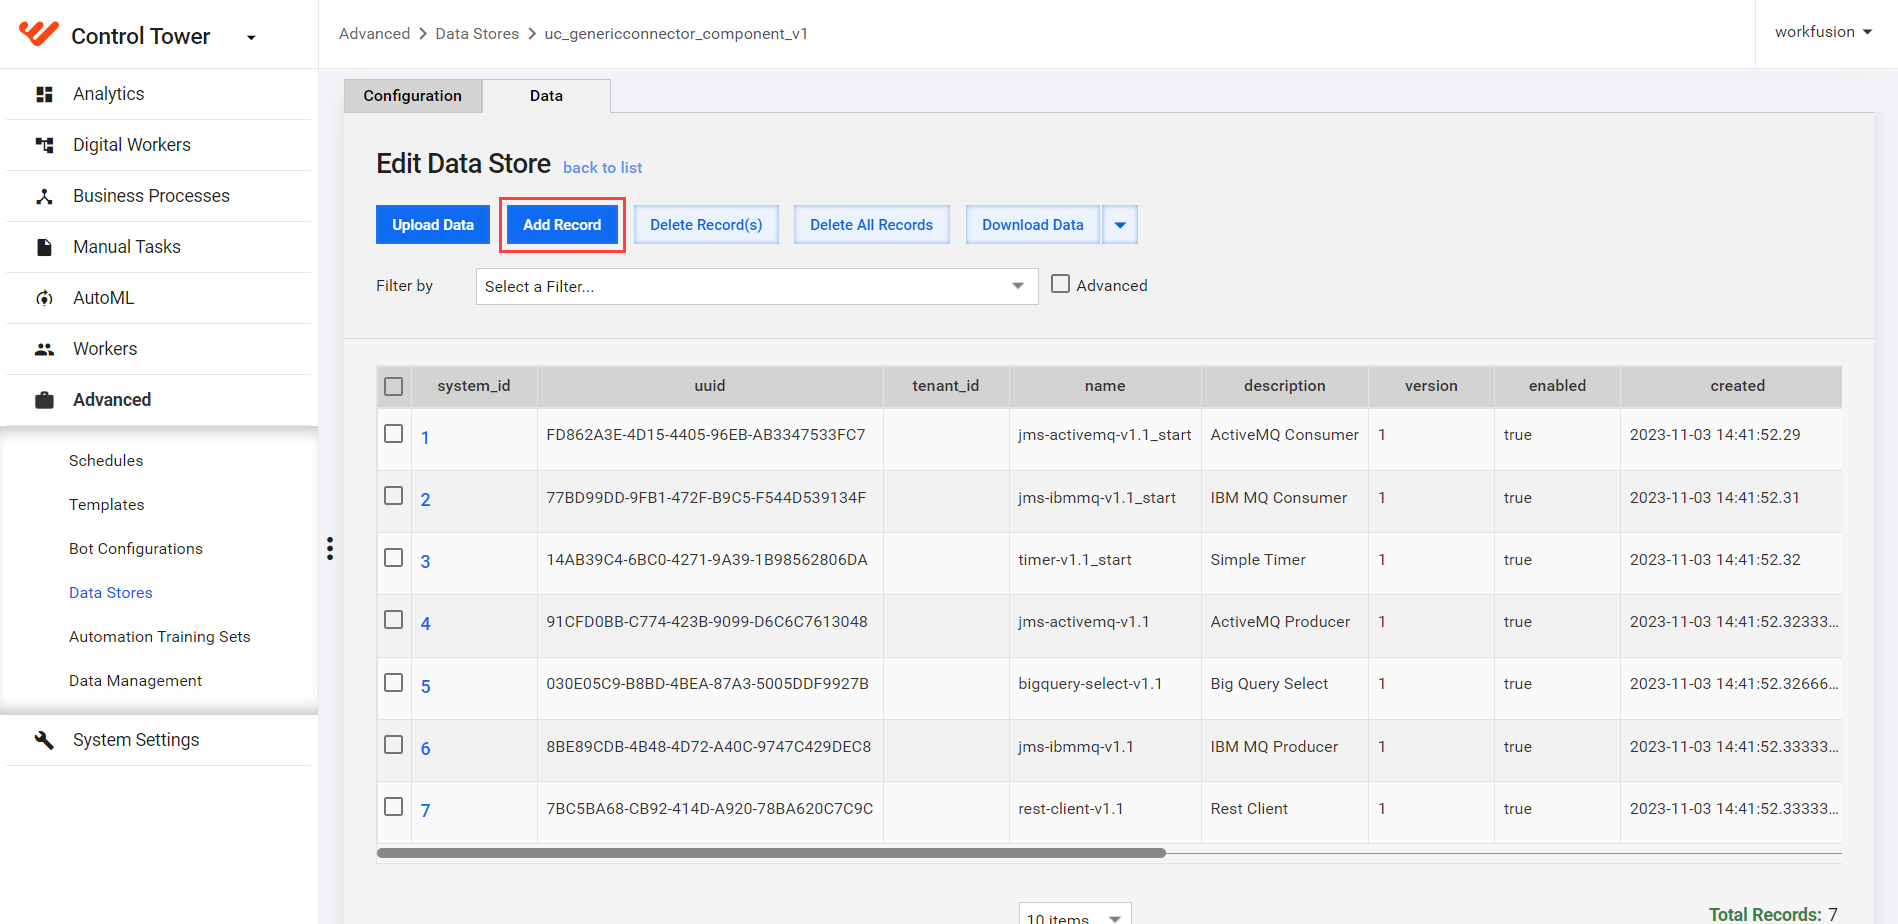Switch to the Data tab
Screen dimensions: 1898x924
[546, 96]
